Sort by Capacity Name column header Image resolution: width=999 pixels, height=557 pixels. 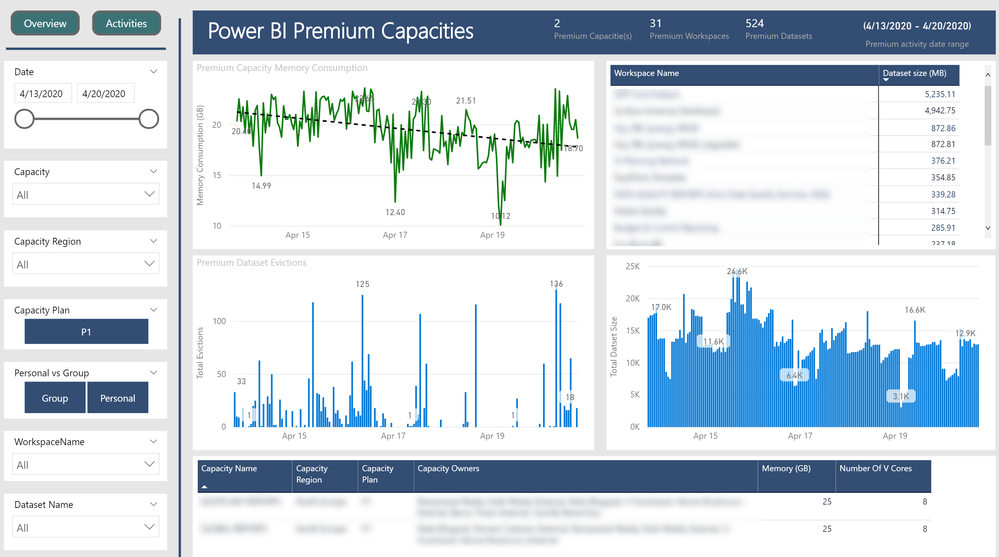point(245,476)
